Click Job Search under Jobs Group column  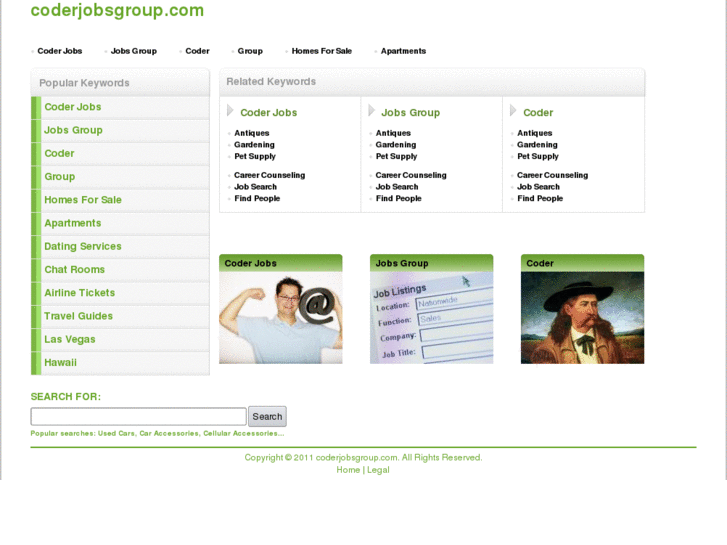click(397, 187)
